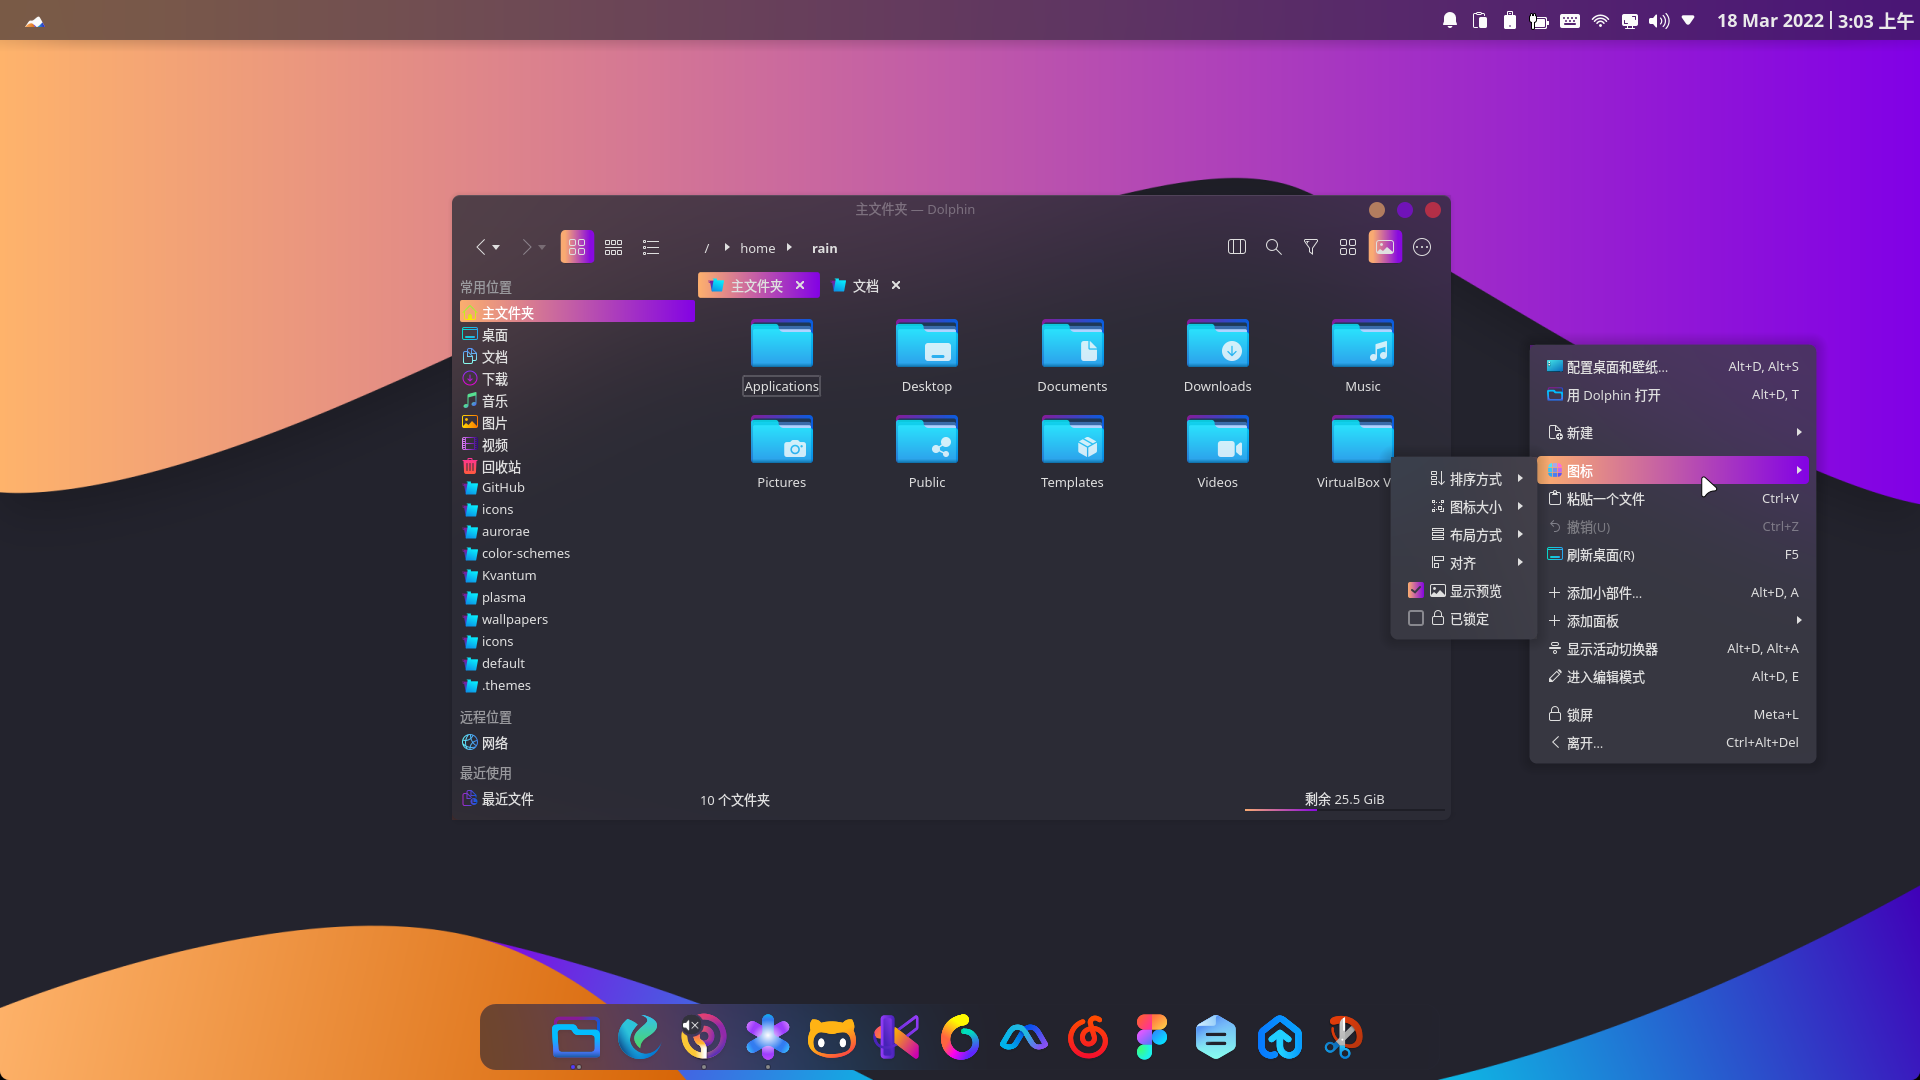Close the 文档 tab
Image resolution: width=1920 pixels, height=1080 pixels.
(896, 286)
